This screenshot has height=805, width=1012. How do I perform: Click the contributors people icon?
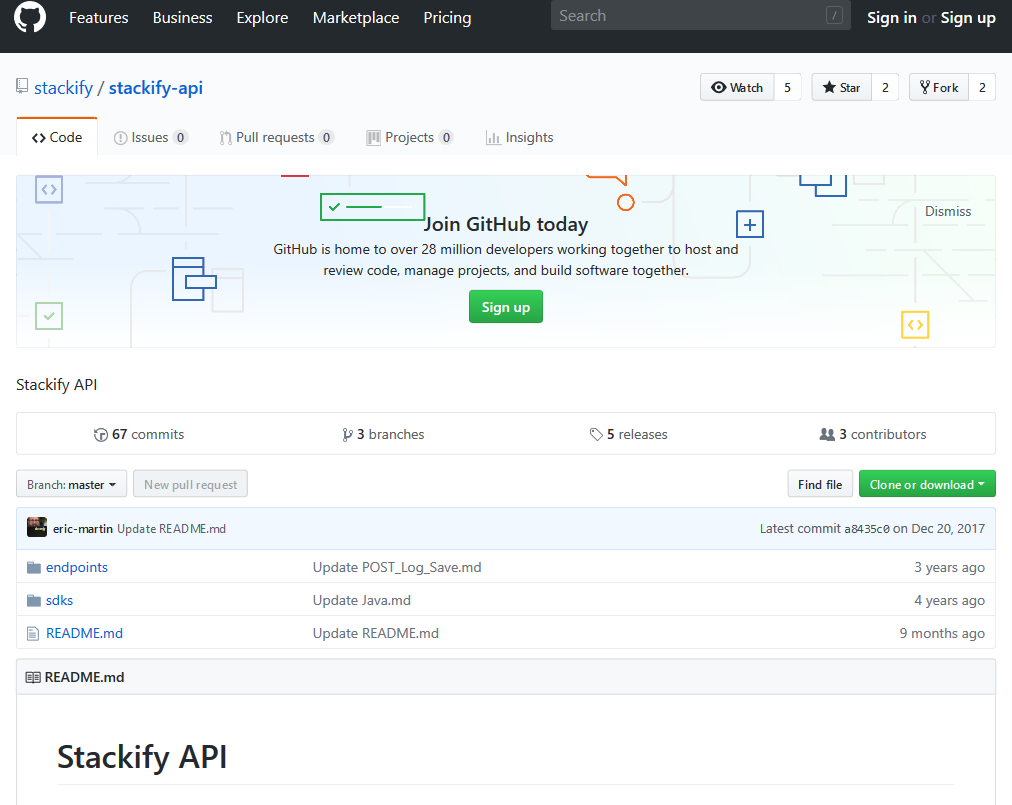point(827,434)
